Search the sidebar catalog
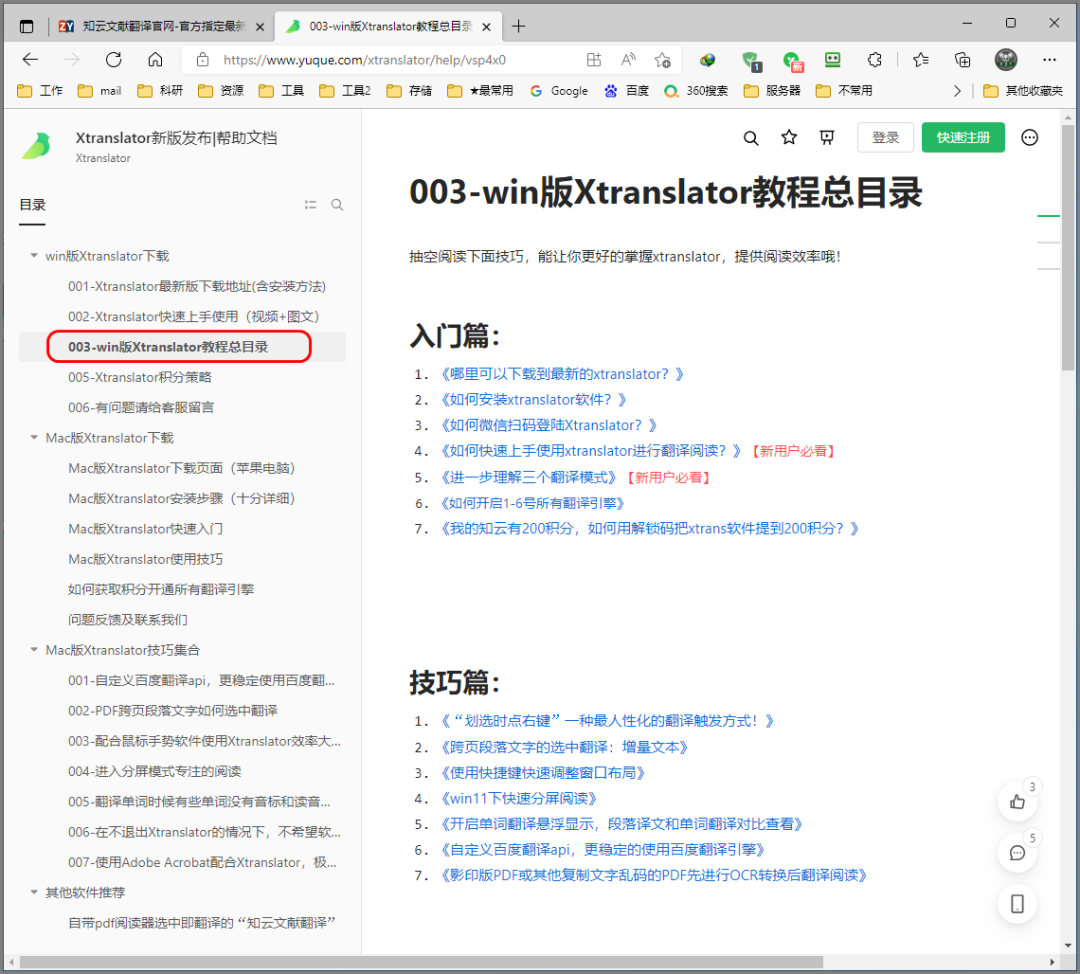Screen dimensions: 1080x974 pyautogui.click(x=337, y=205)
